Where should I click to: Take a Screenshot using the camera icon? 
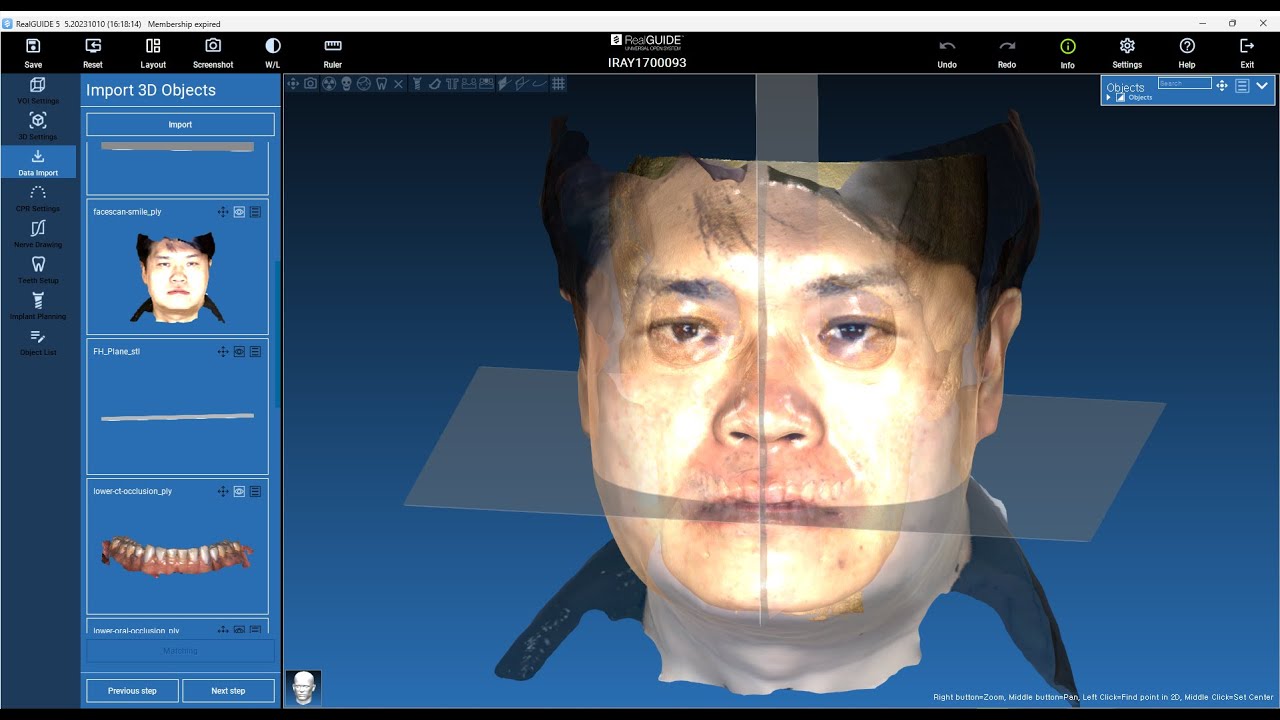click(213, 46)
